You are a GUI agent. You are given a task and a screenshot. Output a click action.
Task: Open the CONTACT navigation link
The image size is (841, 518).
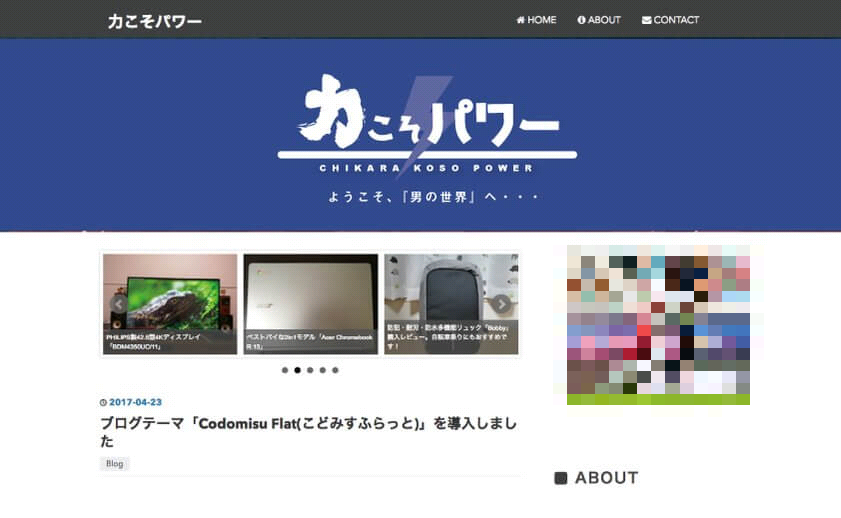[670, 20]
